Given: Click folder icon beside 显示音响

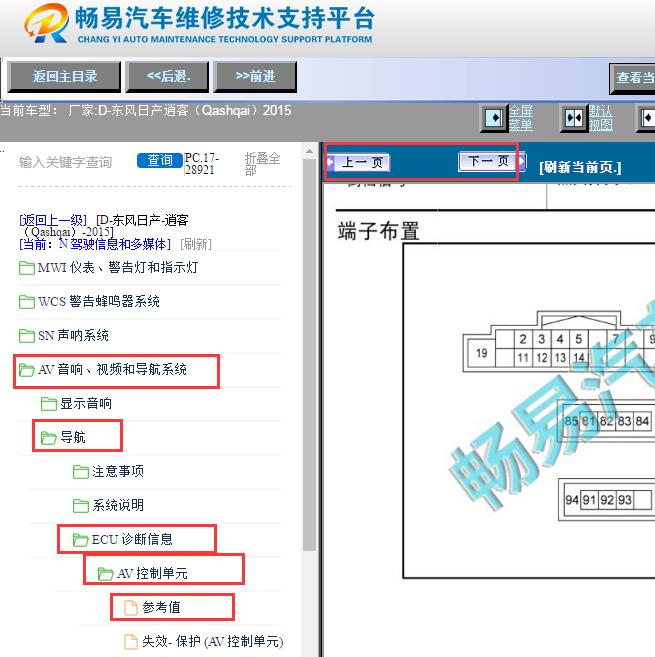Looking at the screenshot, I should [49, 404].
